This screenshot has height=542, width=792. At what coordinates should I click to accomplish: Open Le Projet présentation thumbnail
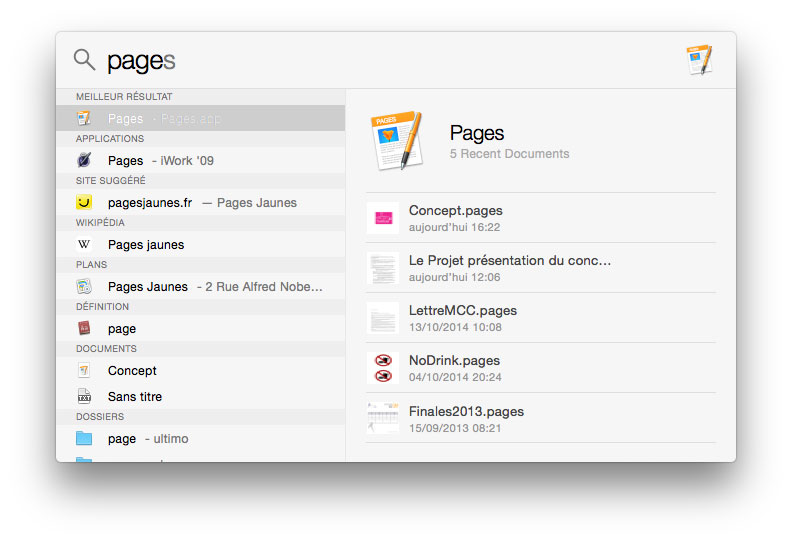(x=383, y=268)
